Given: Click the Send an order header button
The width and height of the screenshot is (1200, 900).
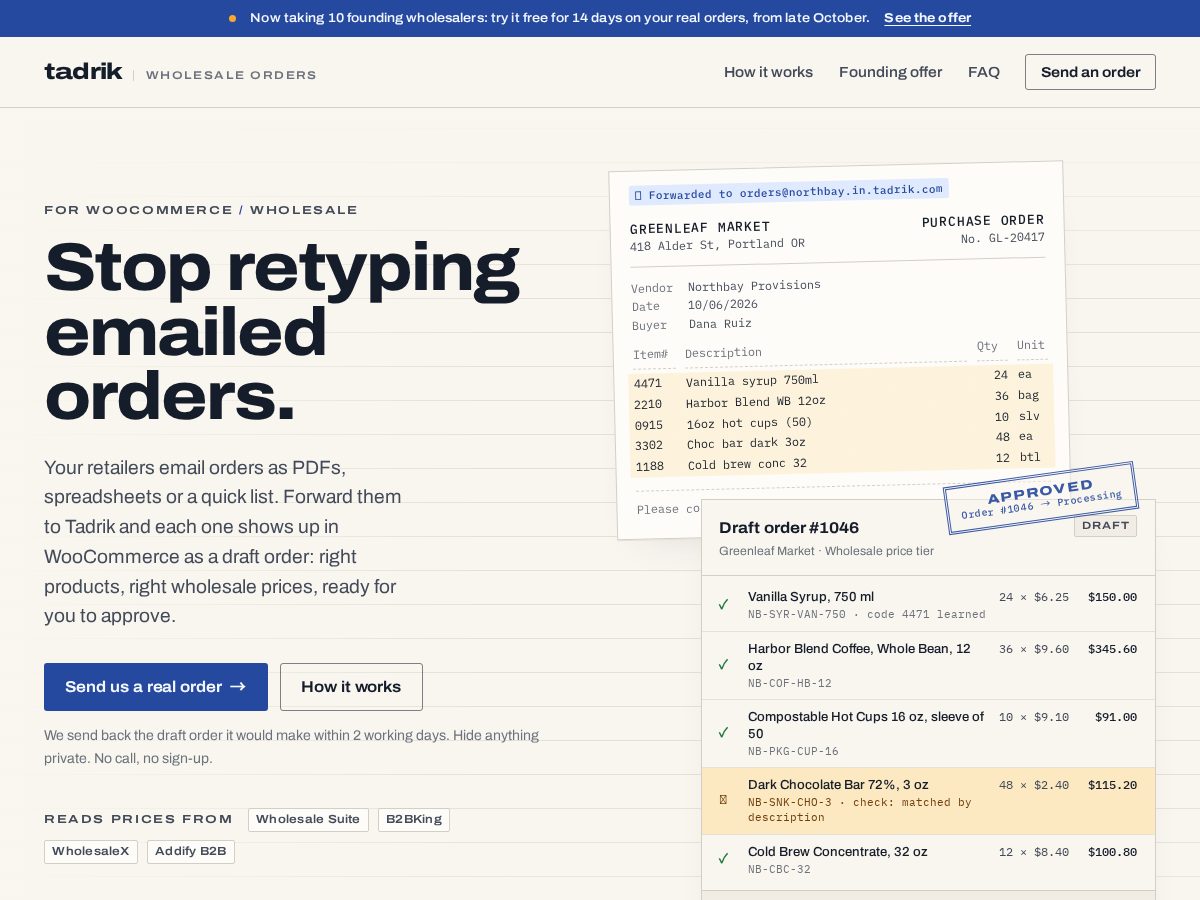Looking at the screenshot, I should [1090, 72].
